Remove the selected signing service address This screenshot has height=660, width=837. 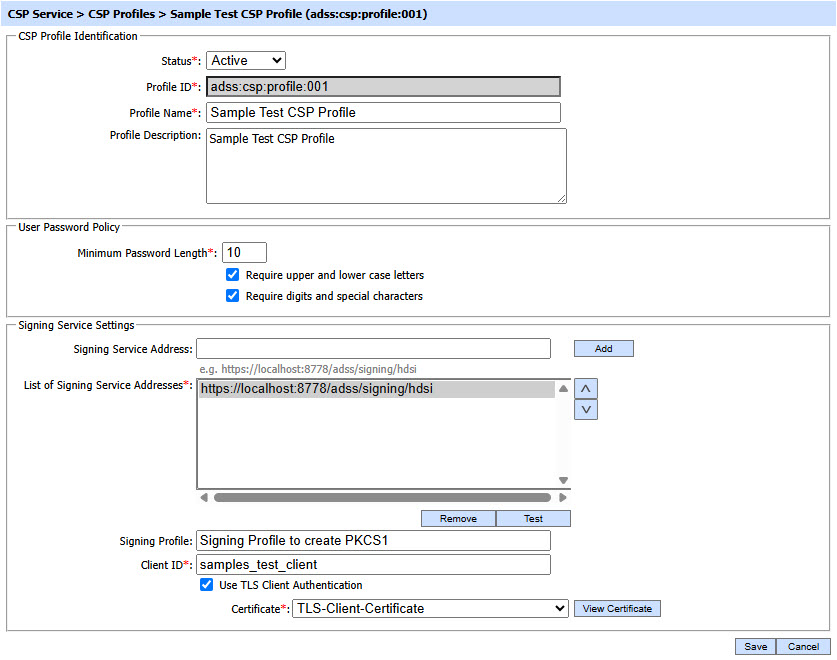(x=458, y=519)
